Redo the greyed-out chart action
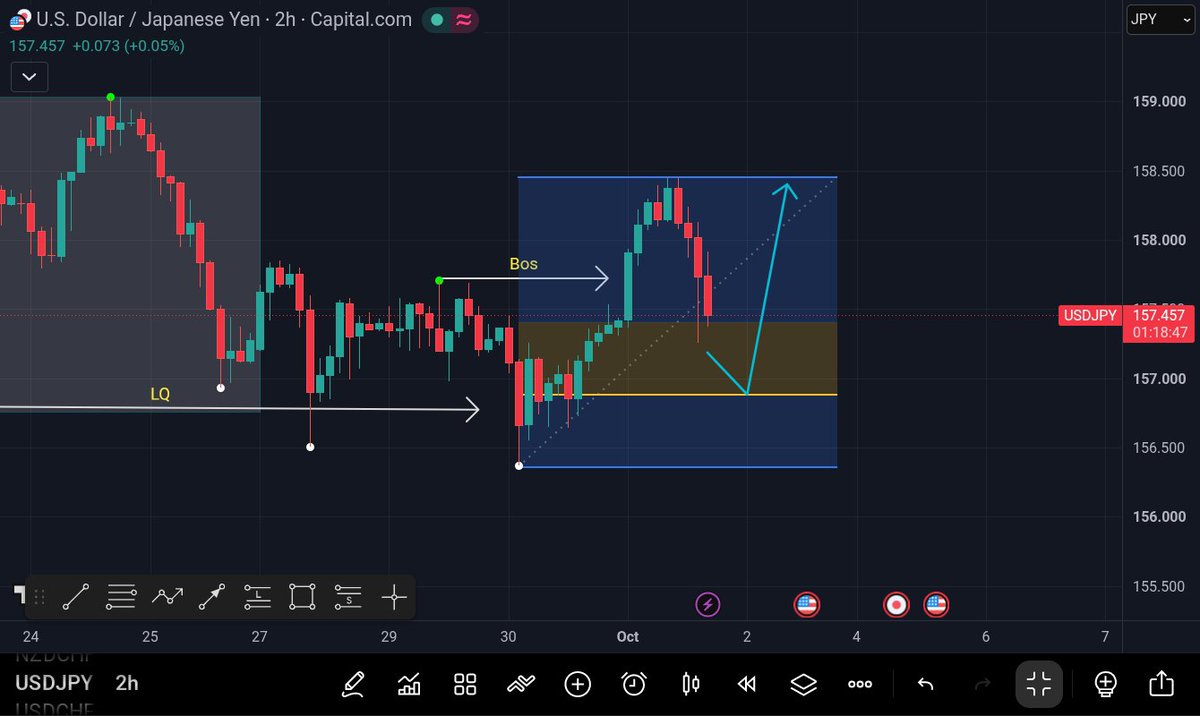1200x716 pixels. click(982, 684)
